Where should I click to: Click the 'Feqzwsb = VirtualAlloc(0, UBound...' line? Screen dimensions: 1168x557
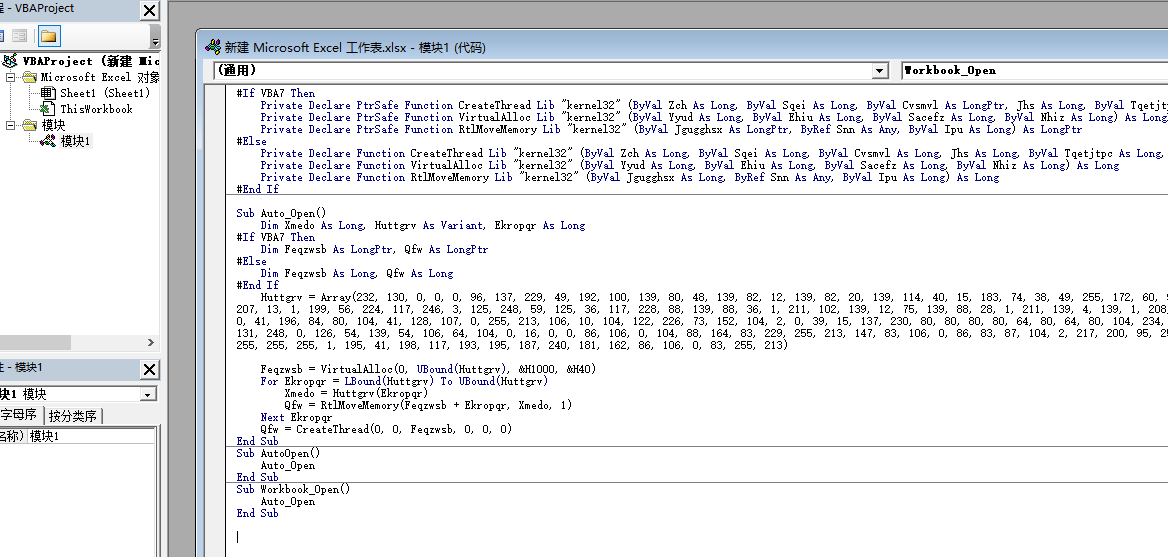[428, 369]
